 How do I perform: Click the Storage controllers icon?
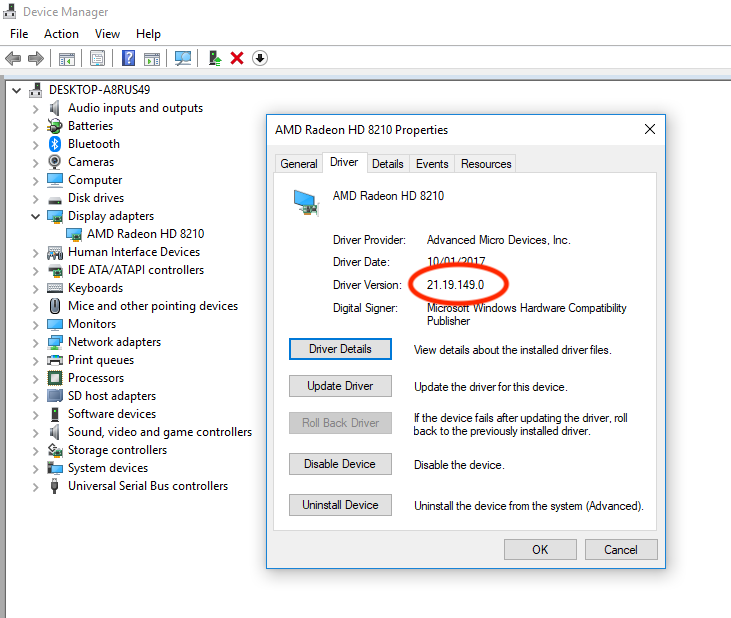coord(55,450)
